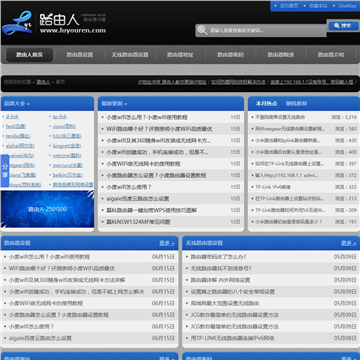Image resolution: width=360 pixels, height=360 pixels.
Task: Click the 搜索 search button
Action: point(343,26)
